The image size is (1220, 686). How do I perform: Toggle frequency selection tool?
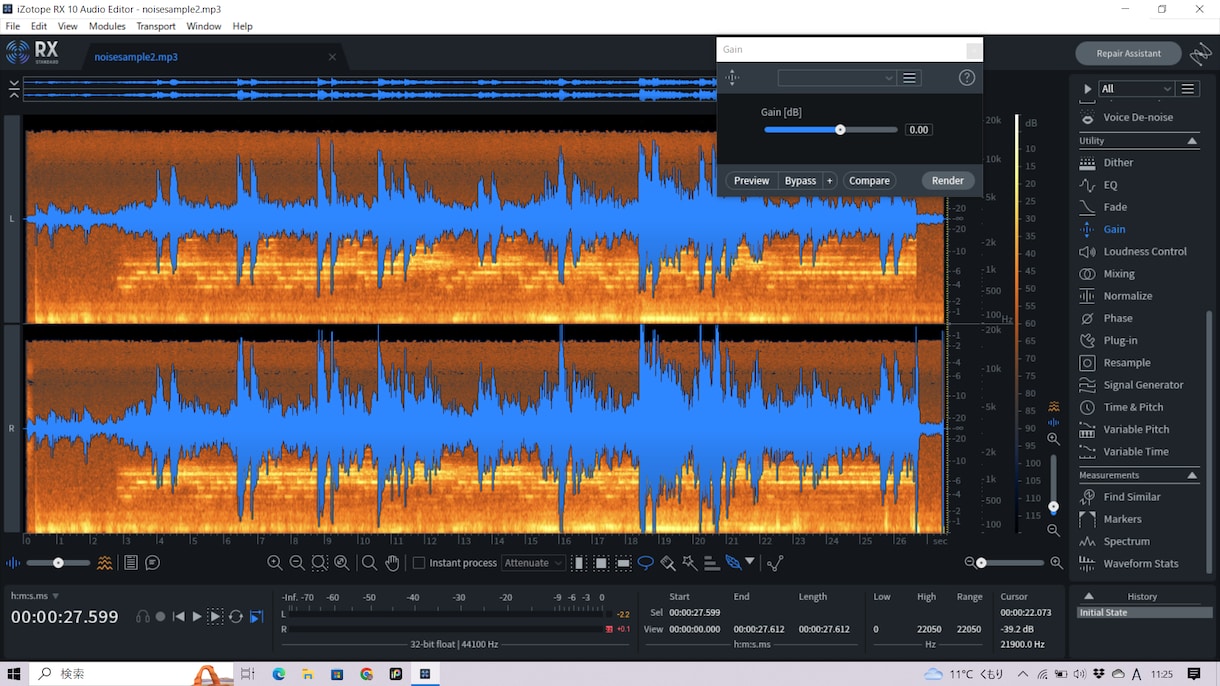pos(623,563)
